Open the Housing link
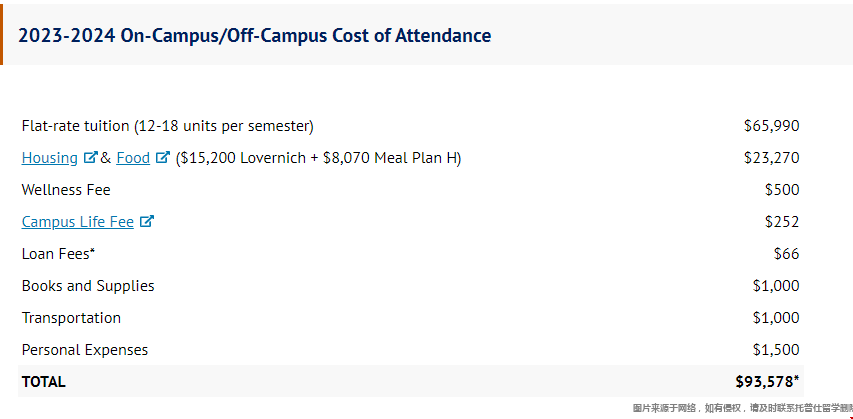Image resolution: width=853 pixels, height=419 pixels. (49, 158)
